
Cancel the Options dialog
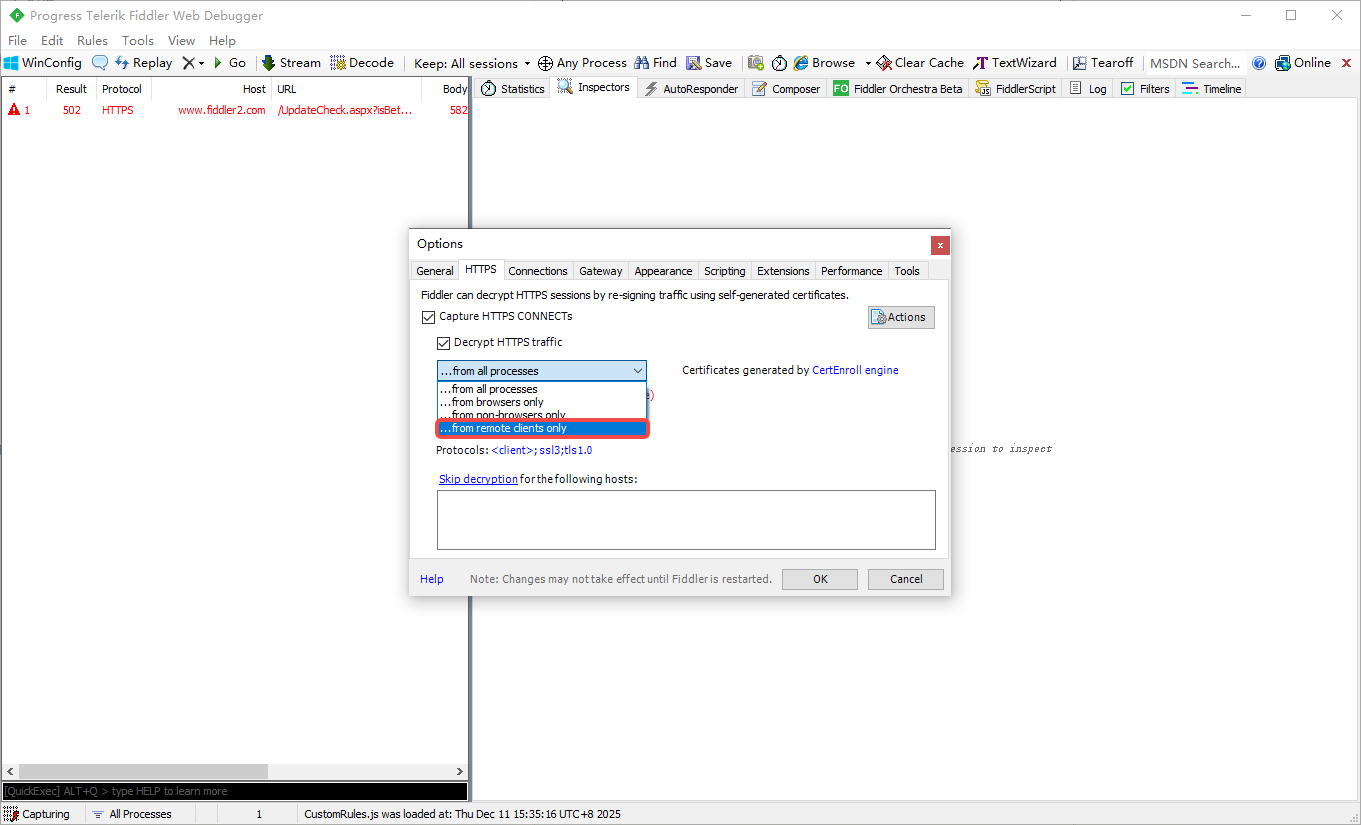tap(906, 579)
